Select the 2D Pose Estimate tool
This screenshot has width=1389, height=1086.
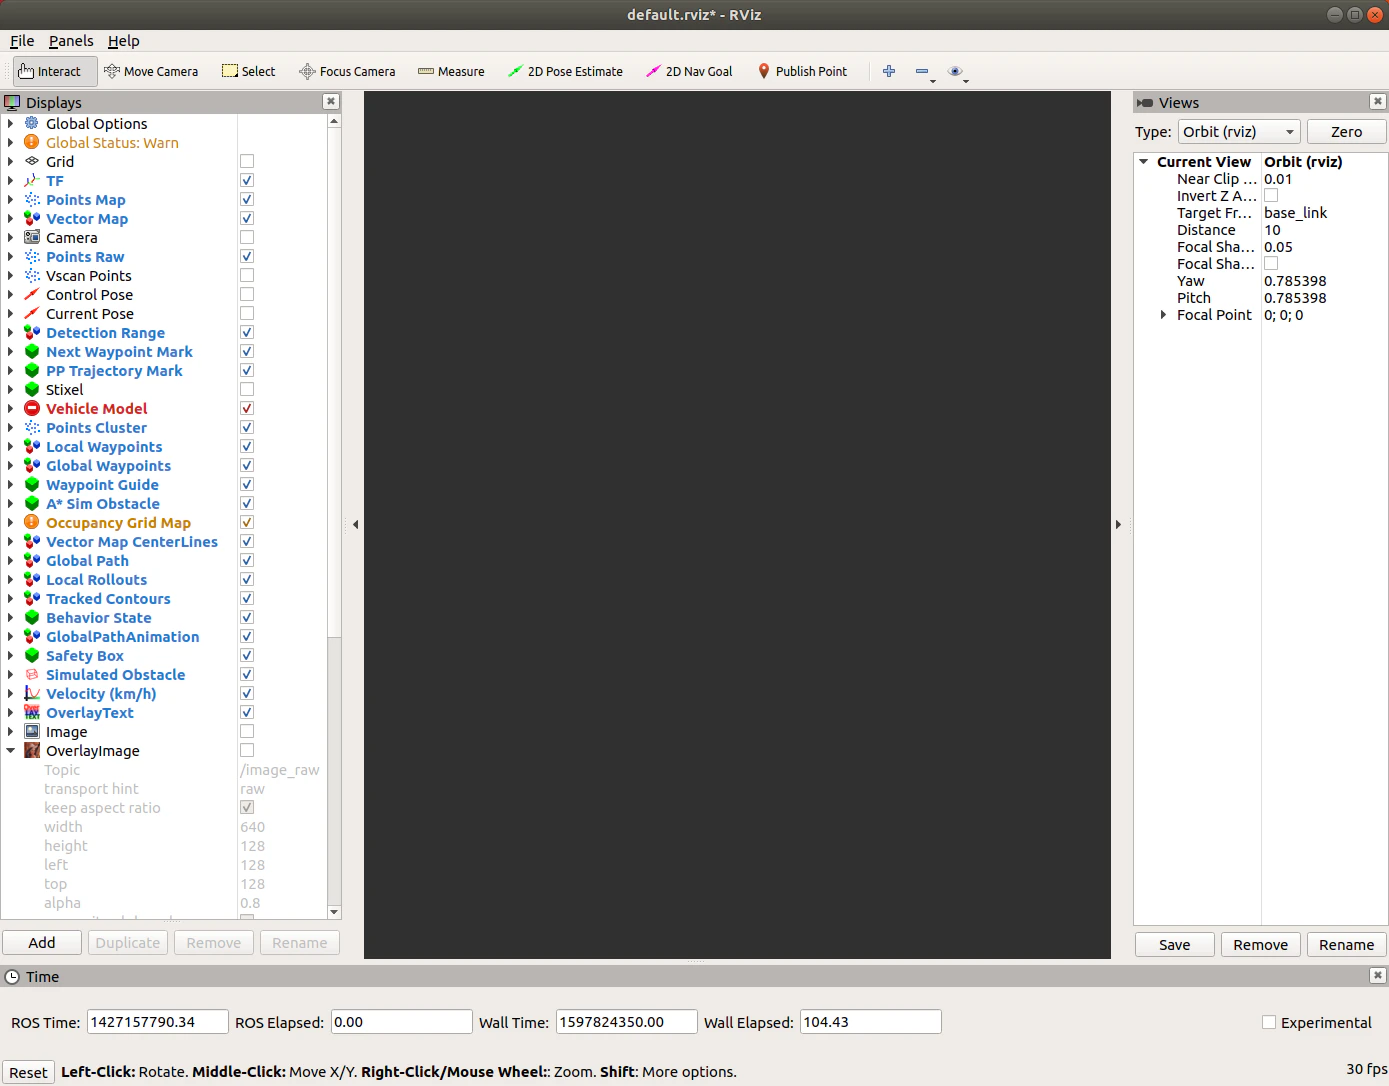(x=565, y=71)
